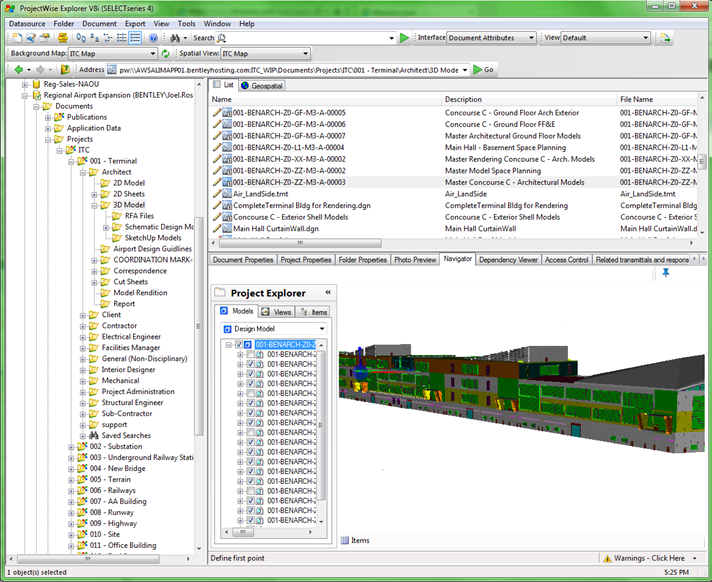Click the Items icon below the 3D view
The height and width of the screenshot is (582, 712).
pos(345,540)
